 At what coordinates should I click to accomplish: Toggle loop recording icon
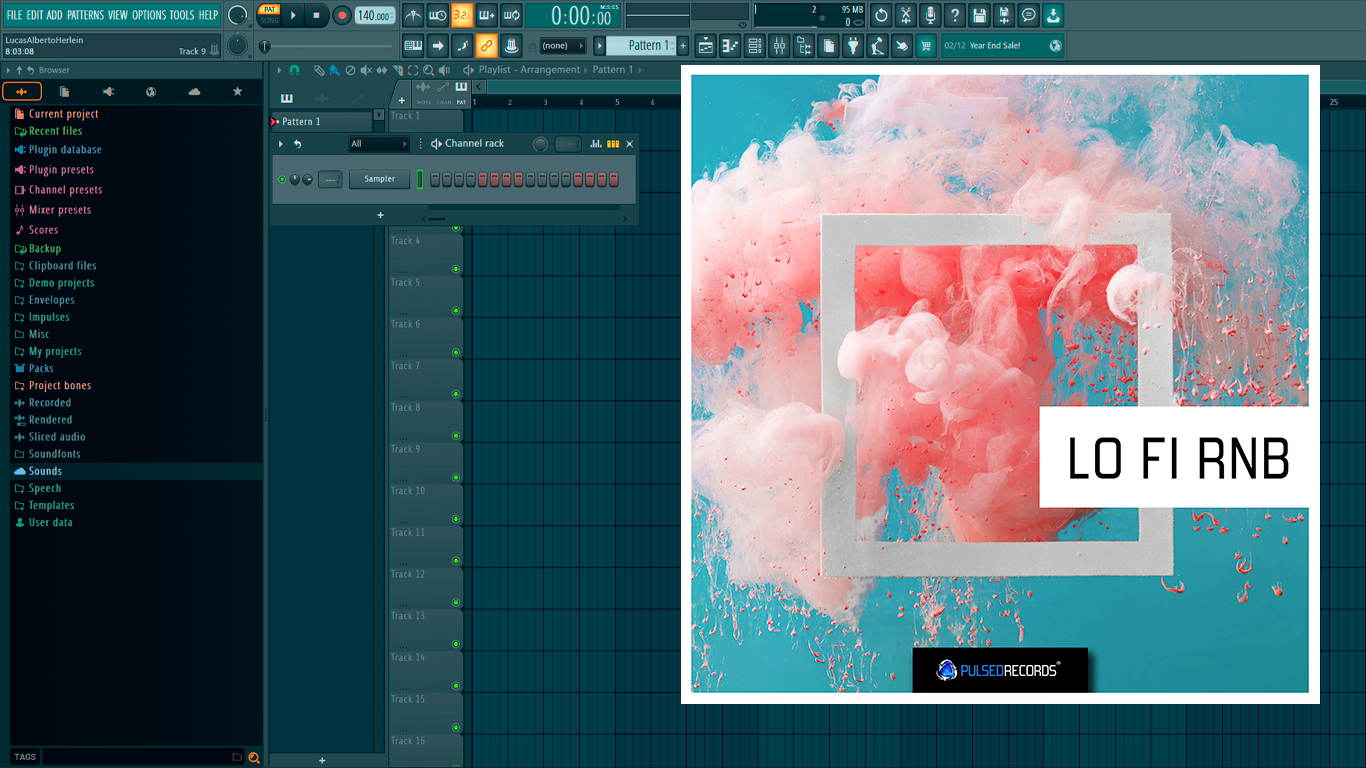[x=511, y=15]
